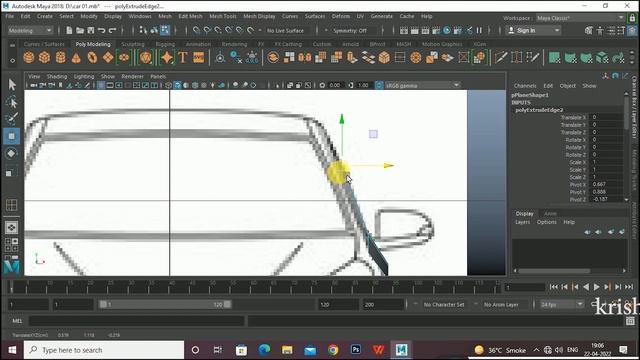Click the MEL command input line
640x360 pixels.
137,321
